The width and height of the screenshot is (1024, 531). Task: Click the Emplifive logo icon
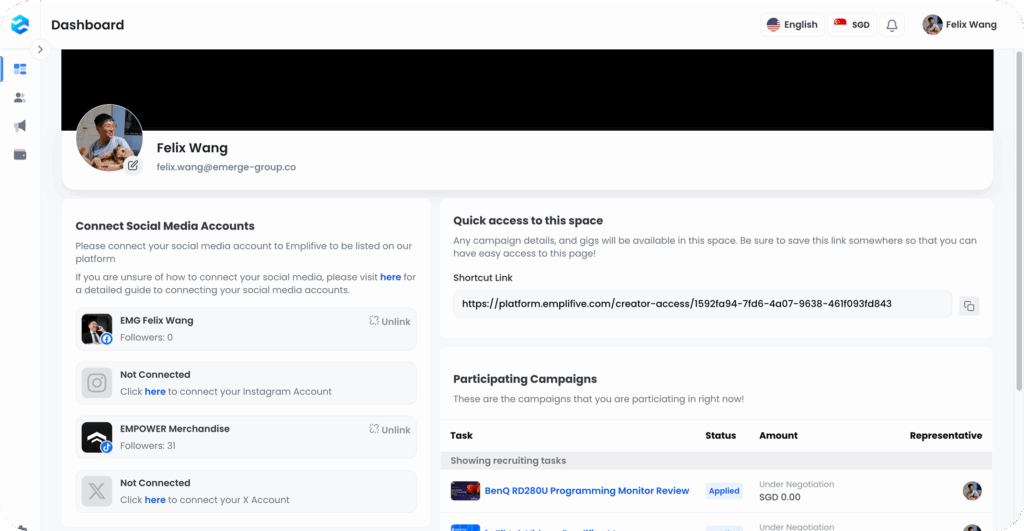20,25
